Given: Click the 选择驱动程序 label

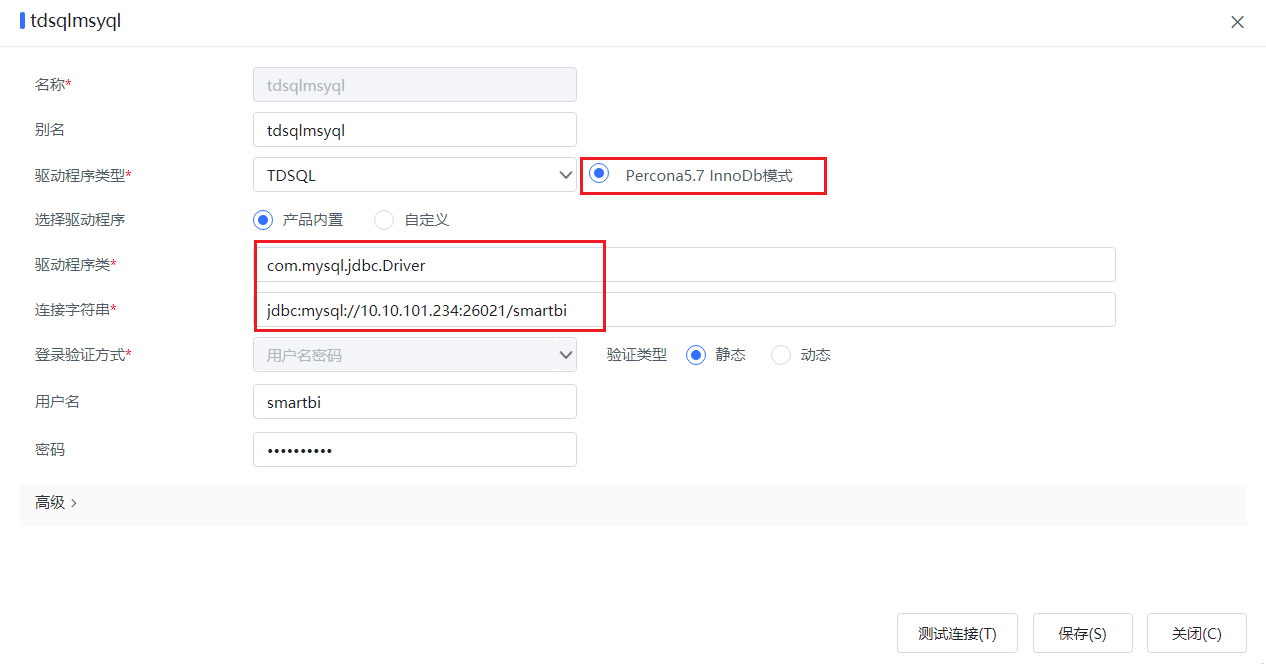Looking at the screenshot, I should pyautogui.click(x=79, y=220).
